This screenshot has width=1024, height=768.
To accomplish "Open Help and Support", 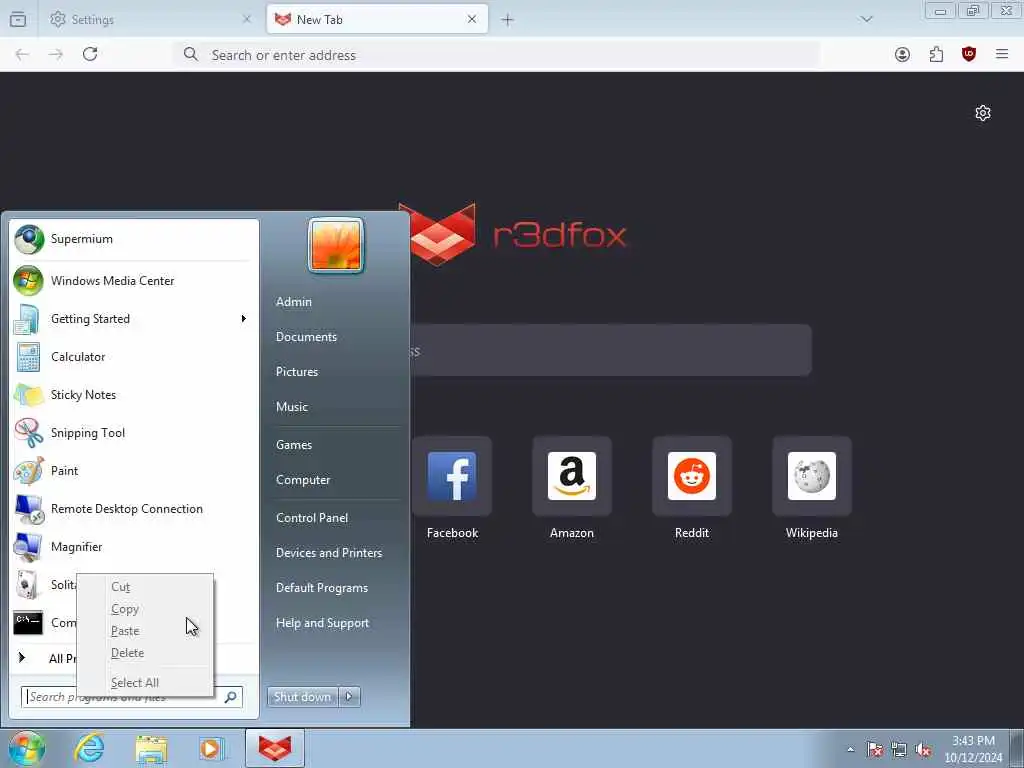I will (323, 623).
